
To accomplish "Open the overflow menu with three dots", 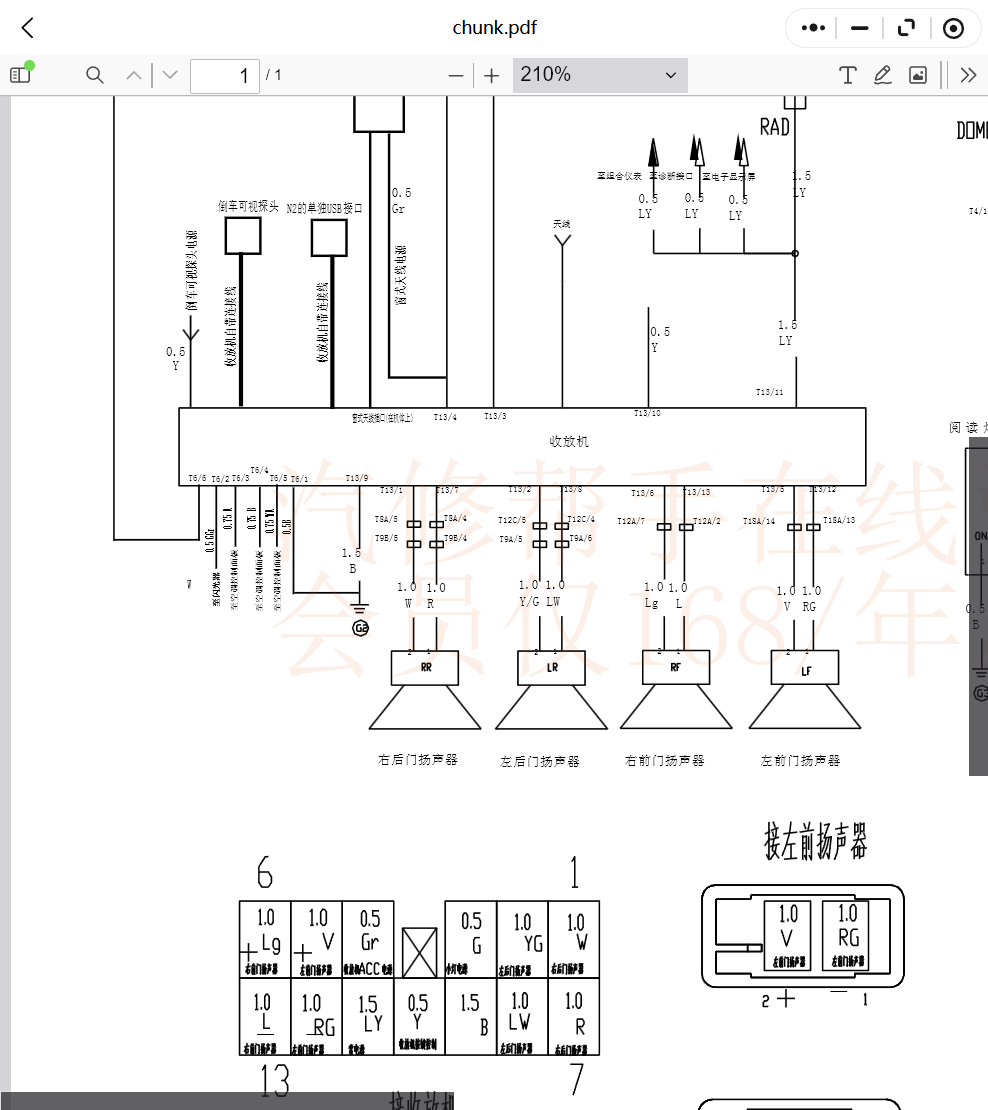I will tap(811, 28).
